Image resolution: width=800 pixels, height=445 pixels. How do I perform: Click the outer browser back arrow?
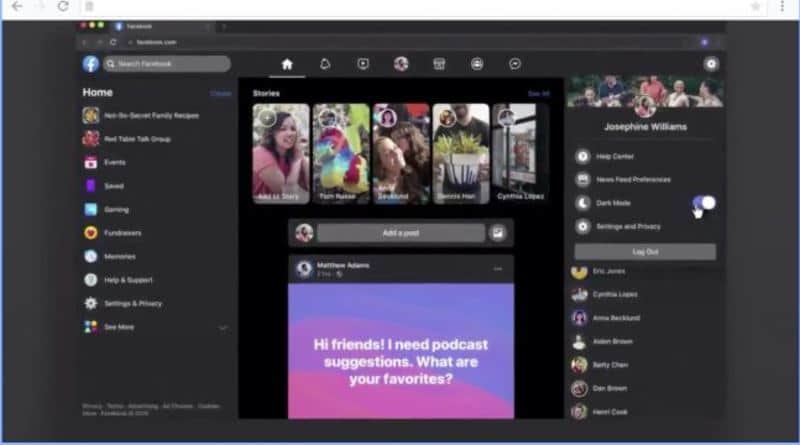click(x=17, y=6)
